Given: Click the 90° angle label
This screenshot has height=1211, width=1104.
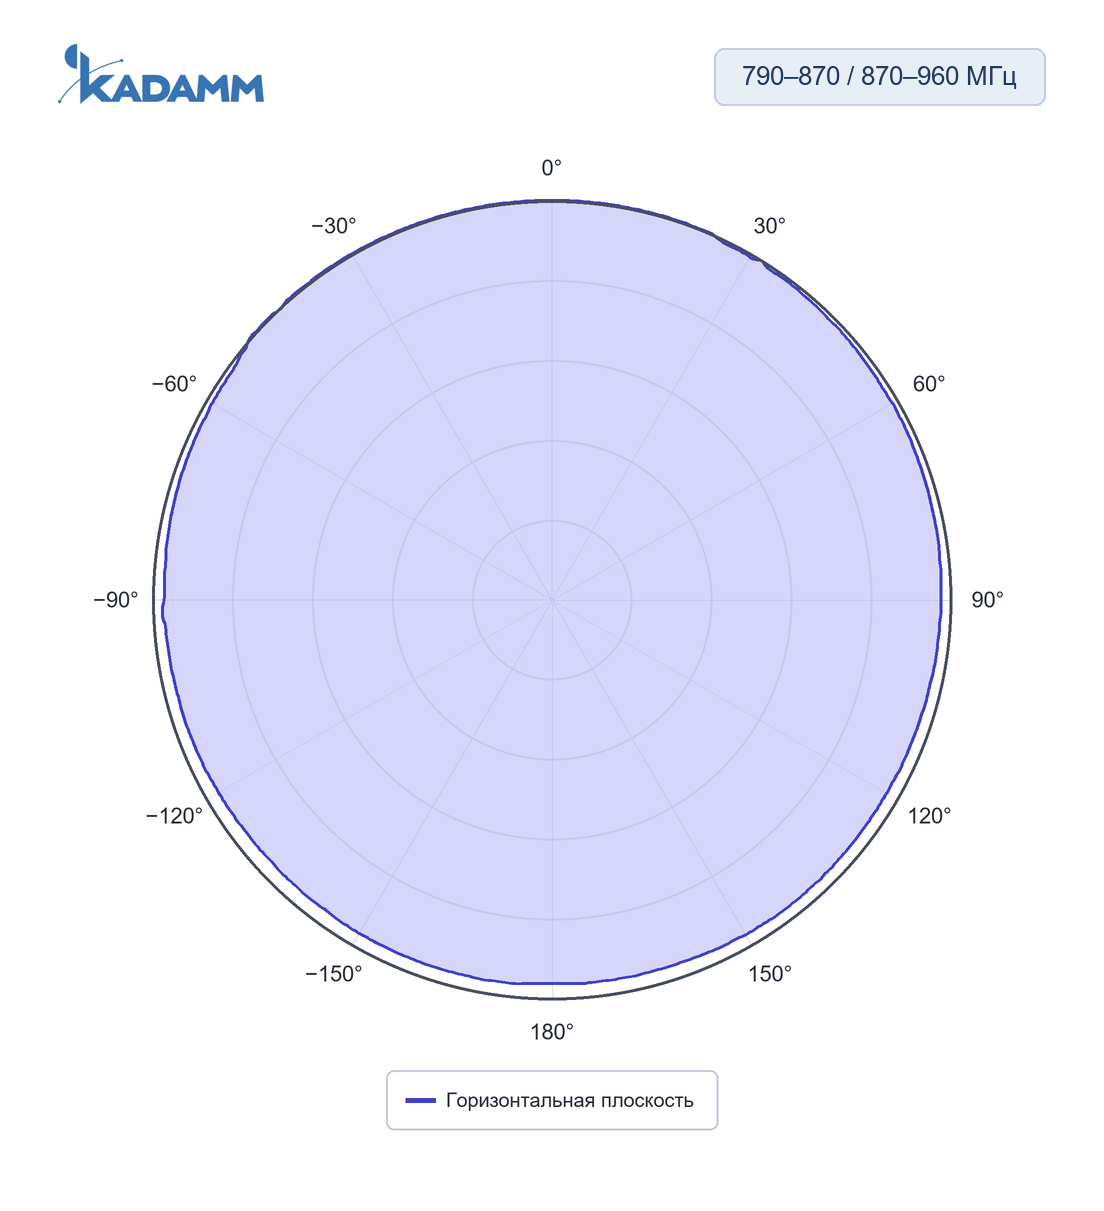Looking at the screenshot, I should point(987,600).
